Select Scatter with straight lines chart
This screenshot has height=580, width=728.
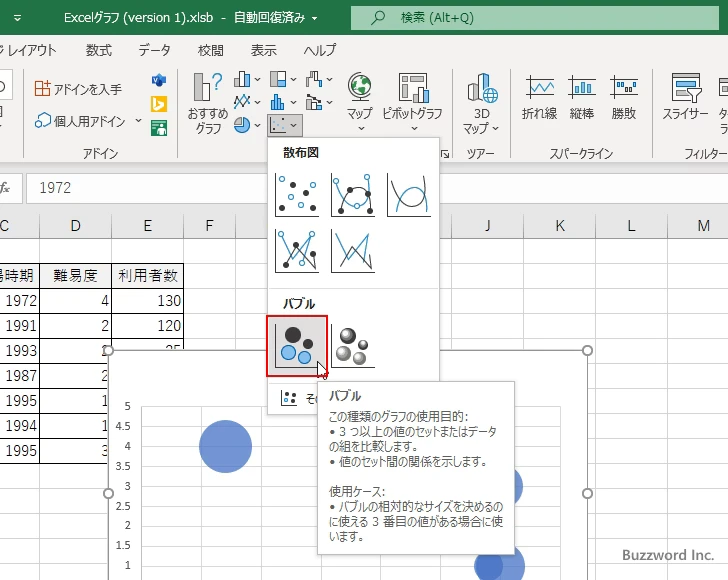pyautogui.click(x=353, y=251)
